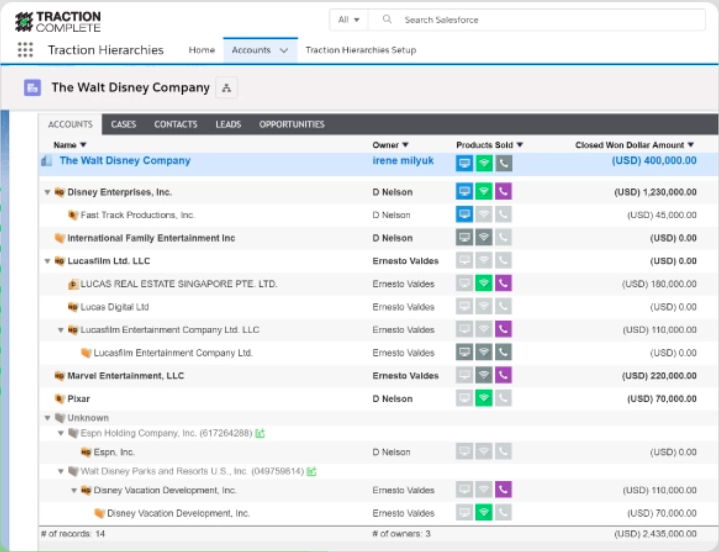Switch to the OPPORTUNITIES tab

tap(292, 124)
